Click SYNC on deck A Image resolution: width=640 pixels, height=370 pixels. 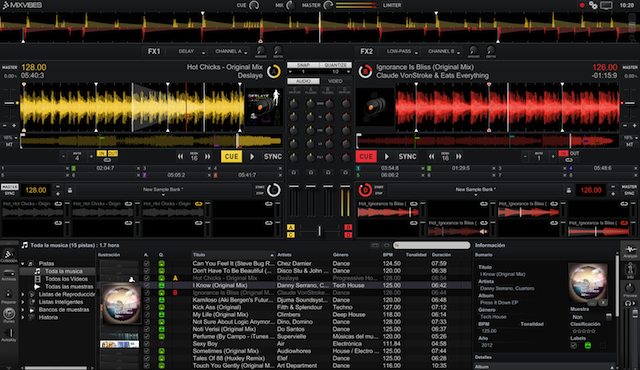273,157
